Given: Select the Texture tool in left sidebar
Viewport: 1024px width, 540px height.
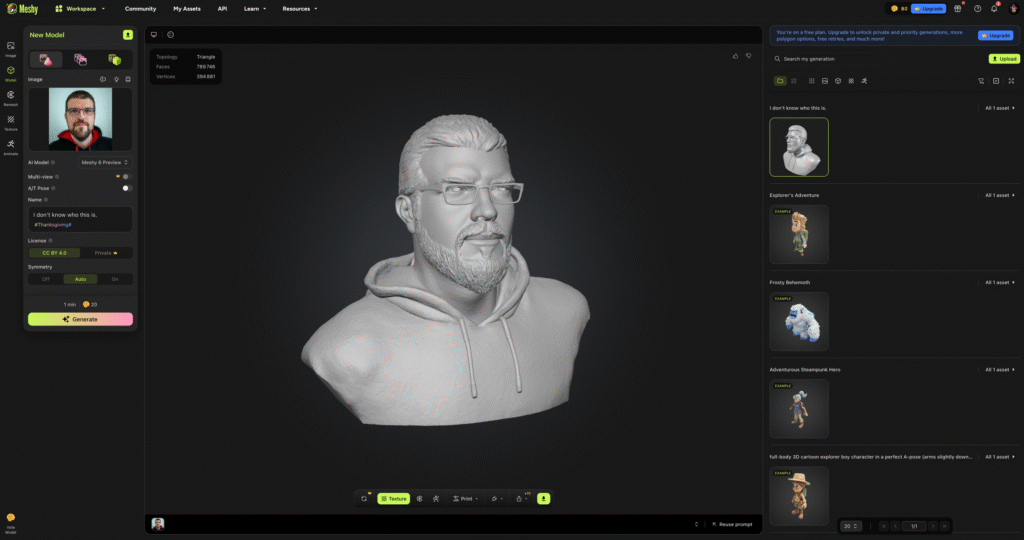Looking at the screenshot, I should click(10, 121).
